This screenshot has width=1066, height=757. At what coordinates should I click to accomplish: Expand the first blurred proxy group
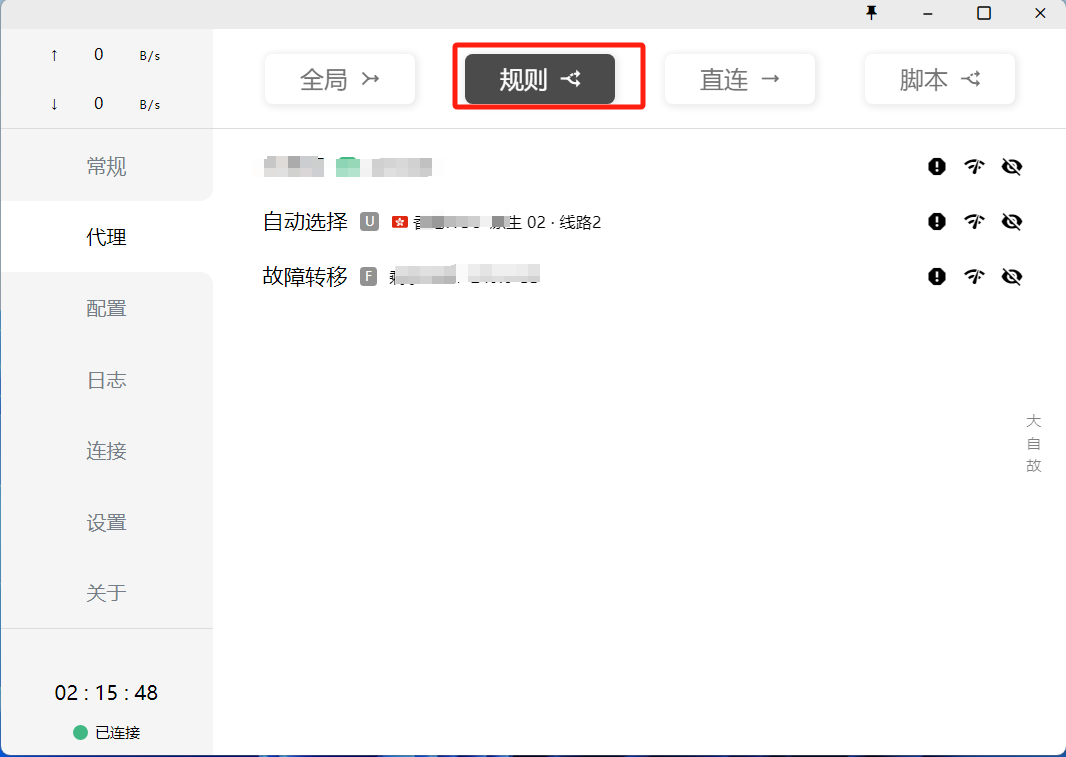294,167
